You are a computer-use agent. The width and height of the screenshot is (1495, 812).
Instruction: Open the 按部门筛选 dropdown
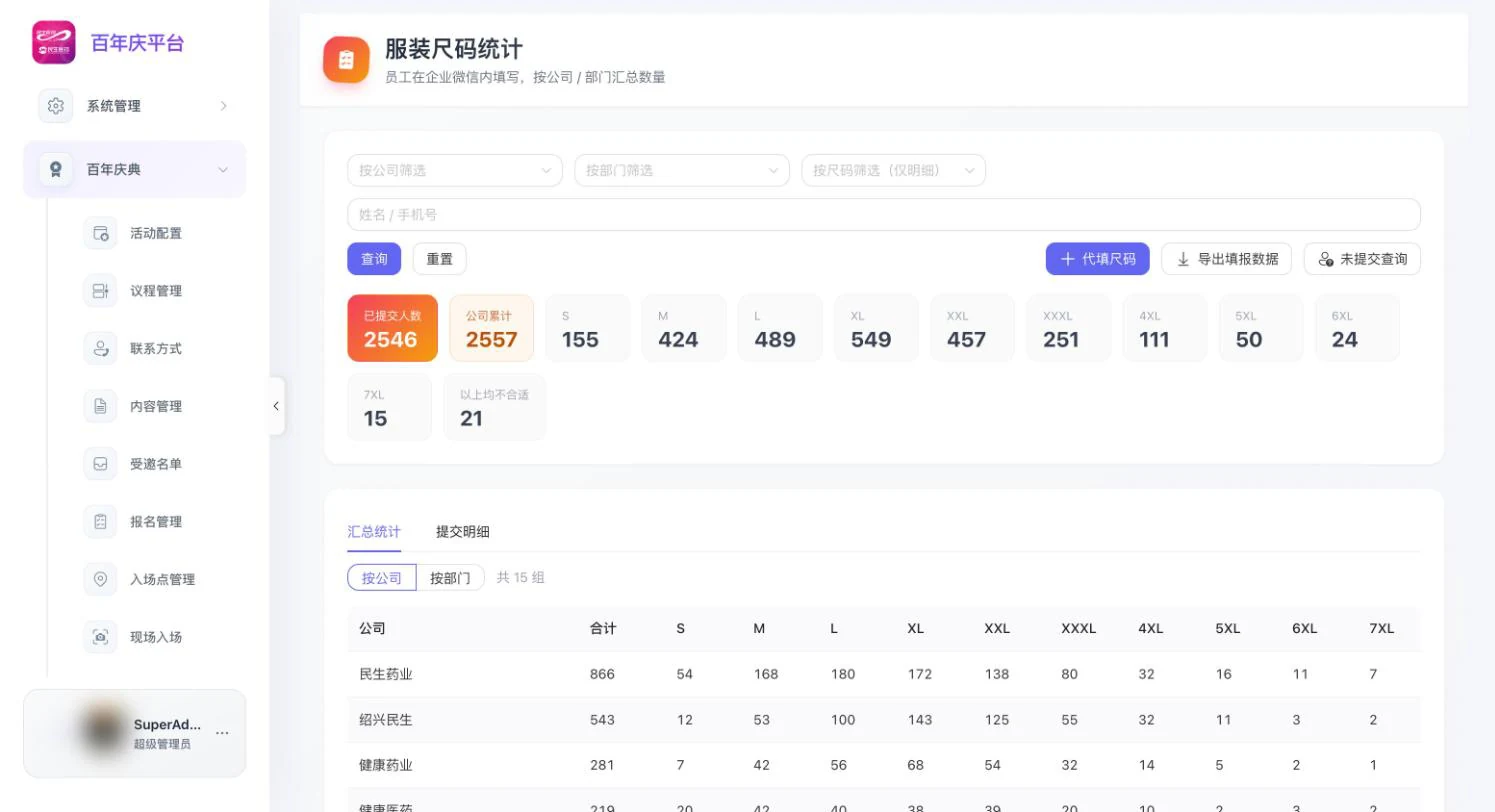click(682, 170)
